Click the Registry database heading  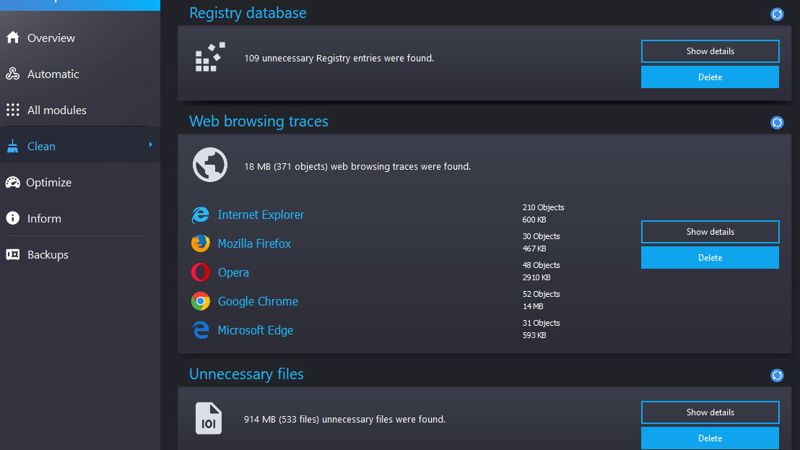(x=247, y=13)
